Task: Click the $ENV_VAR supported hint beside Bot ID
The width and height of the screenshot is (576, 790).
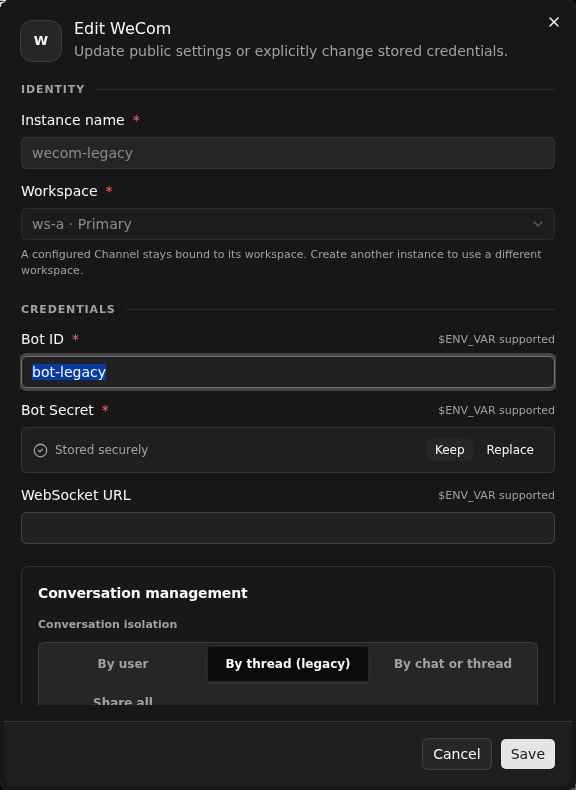Action: [x=496, y=339]
